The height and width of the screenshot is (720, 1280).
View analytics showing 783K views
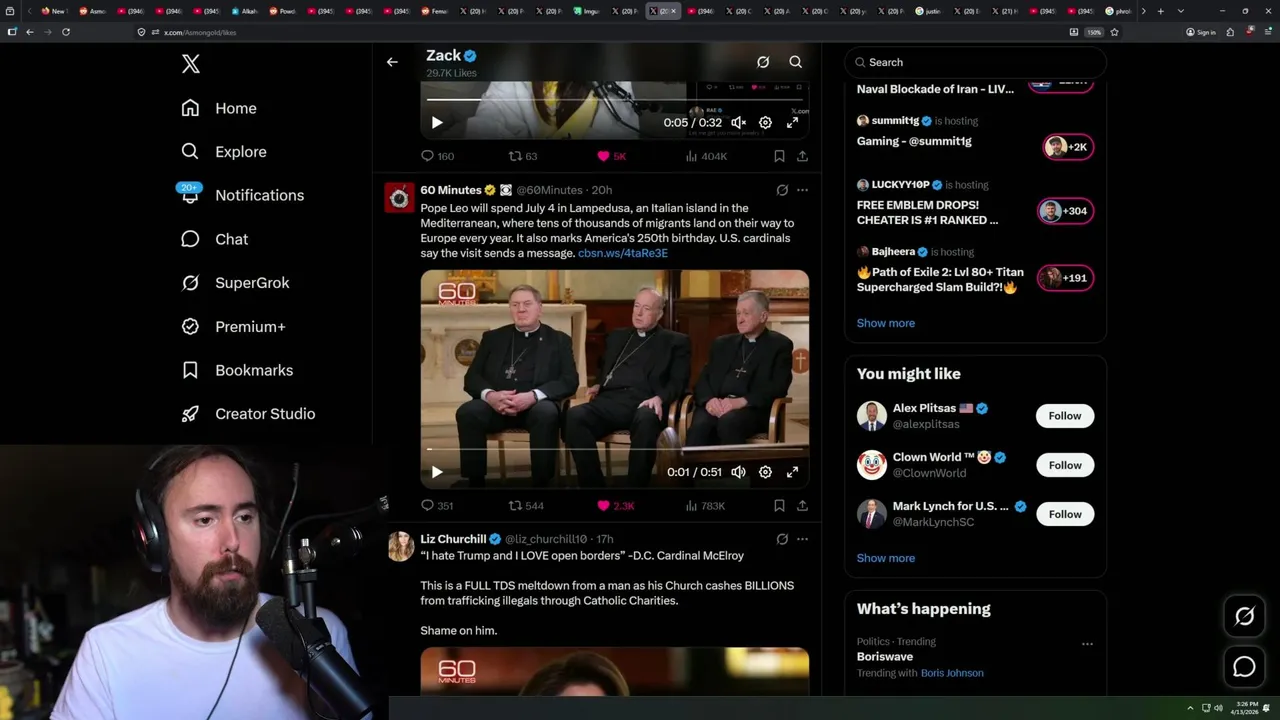click(705, 506)
